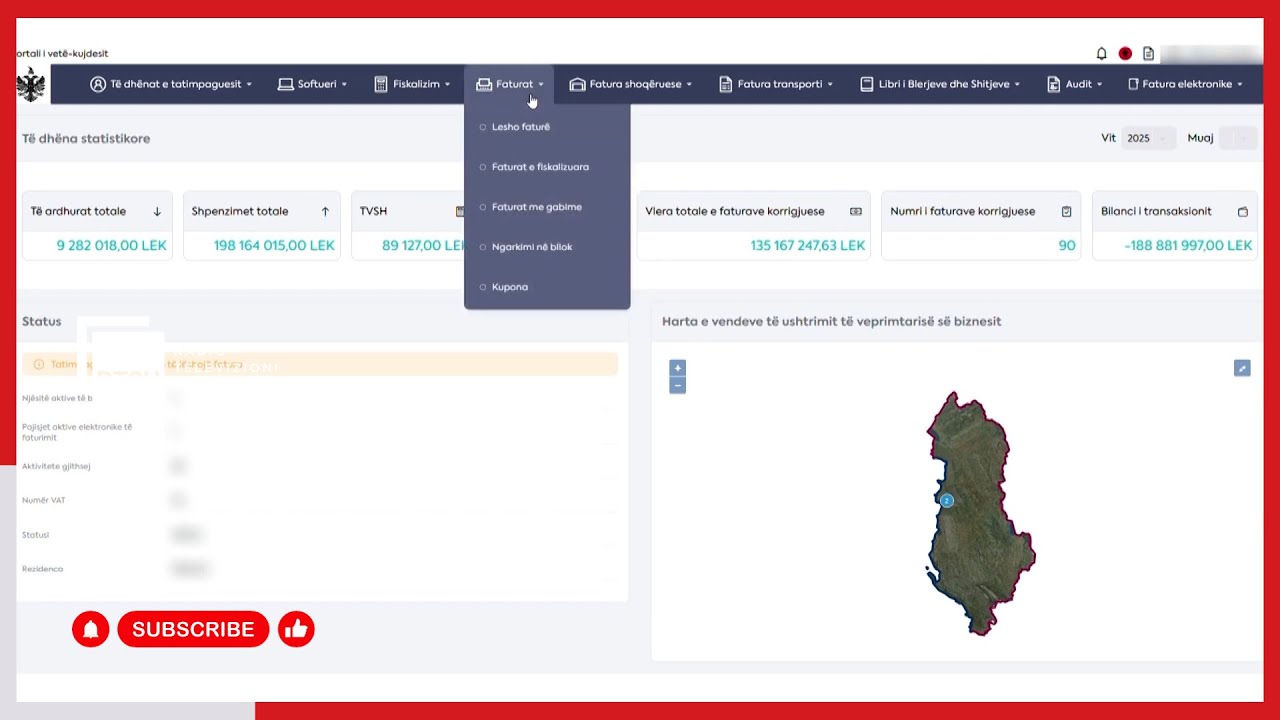Open Libri i Blerjeve dhe Shitjeve menu
This screenshot has height=720, width=1280.
(x=940, y=84)
